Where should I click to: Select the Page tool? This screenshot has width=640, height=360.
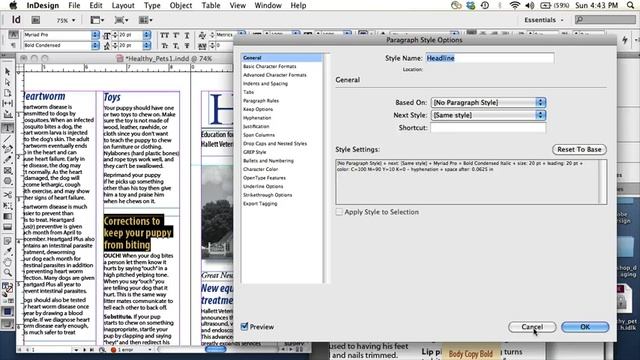pos(7,93)
